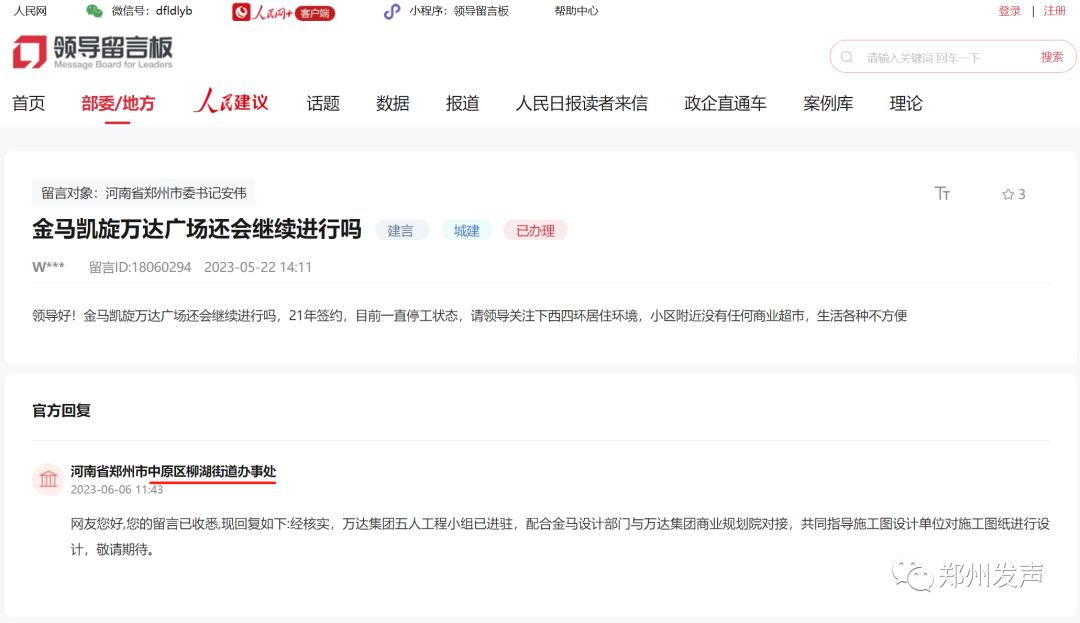Open the 帮助中心 help center link
The image size is (1080, 623).
(577, 11)
